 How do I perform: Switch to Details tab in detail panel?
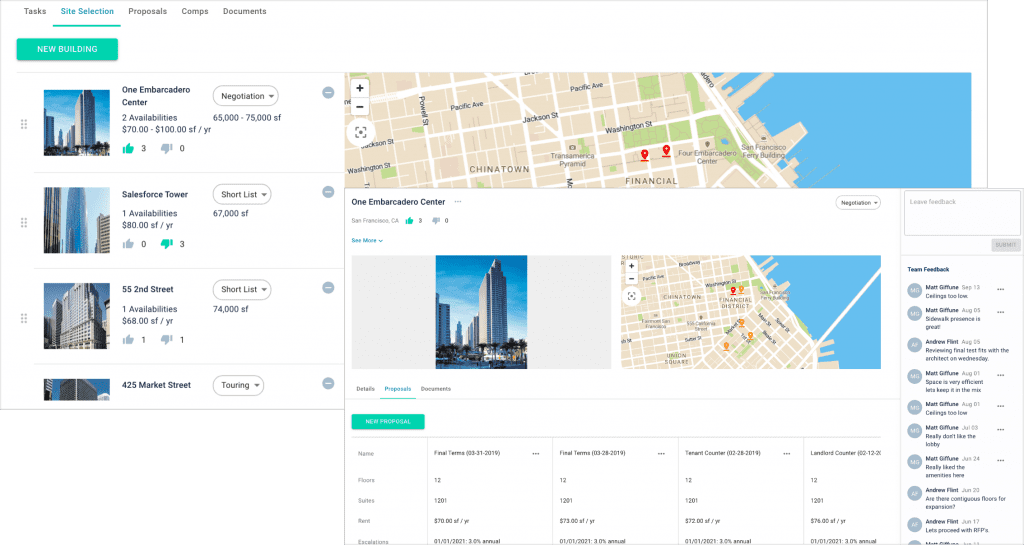365,389
